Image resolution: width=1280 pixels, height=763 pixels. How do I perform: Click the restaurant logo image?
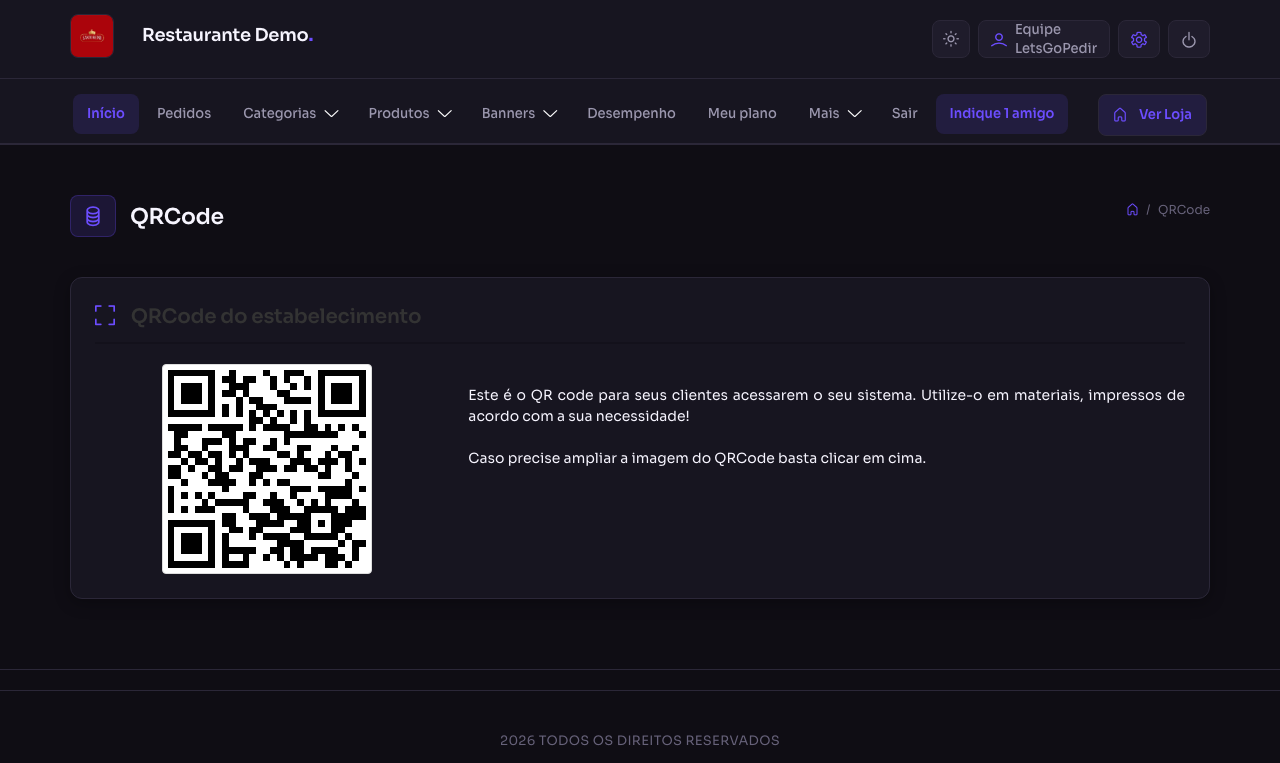(92, 36)
